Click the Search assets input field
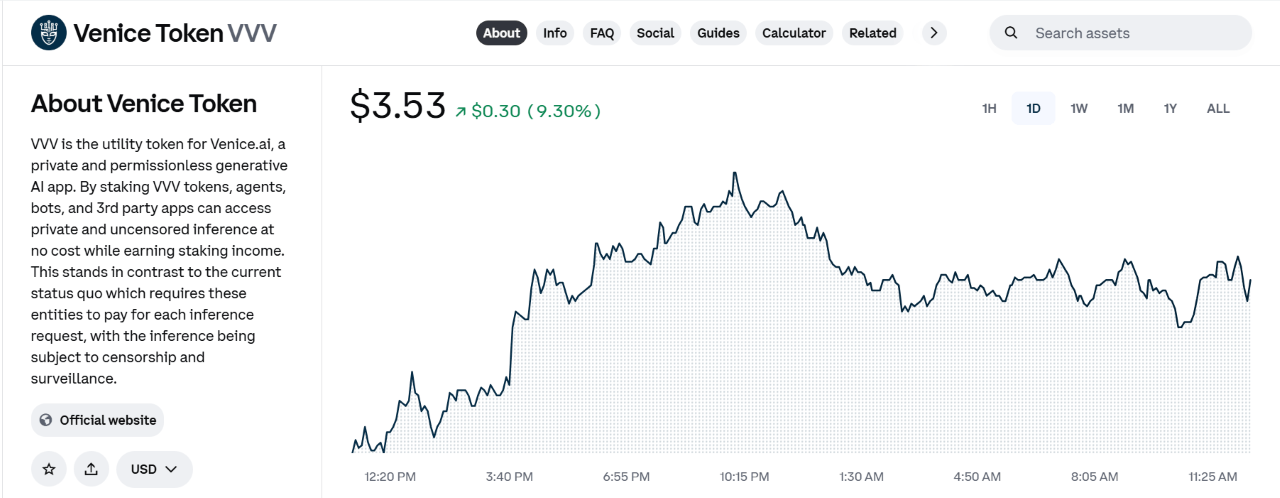Screen dimensions: 1280x498 tap(1130, 33)
